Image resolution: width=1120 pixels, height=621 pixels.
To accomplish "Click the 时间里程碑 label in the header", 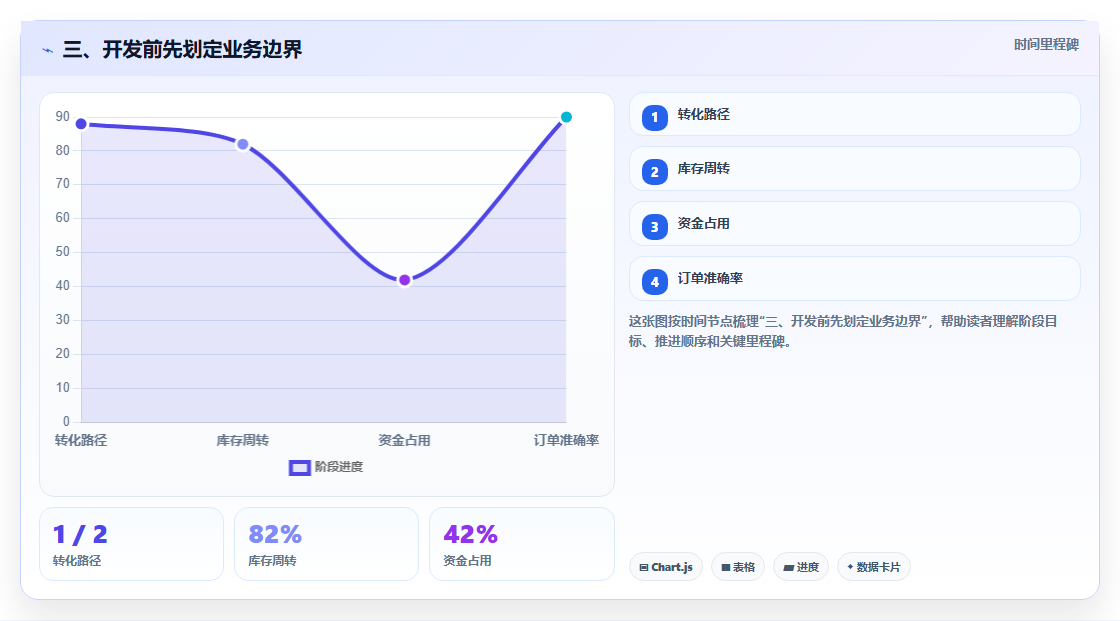I will click(1046, 45).
